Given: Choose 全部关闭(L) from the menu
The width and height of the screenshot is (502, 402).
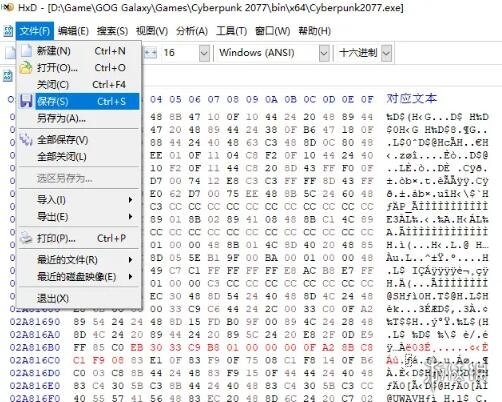Looking at the screenshot, I should click(x=79, y=157).
